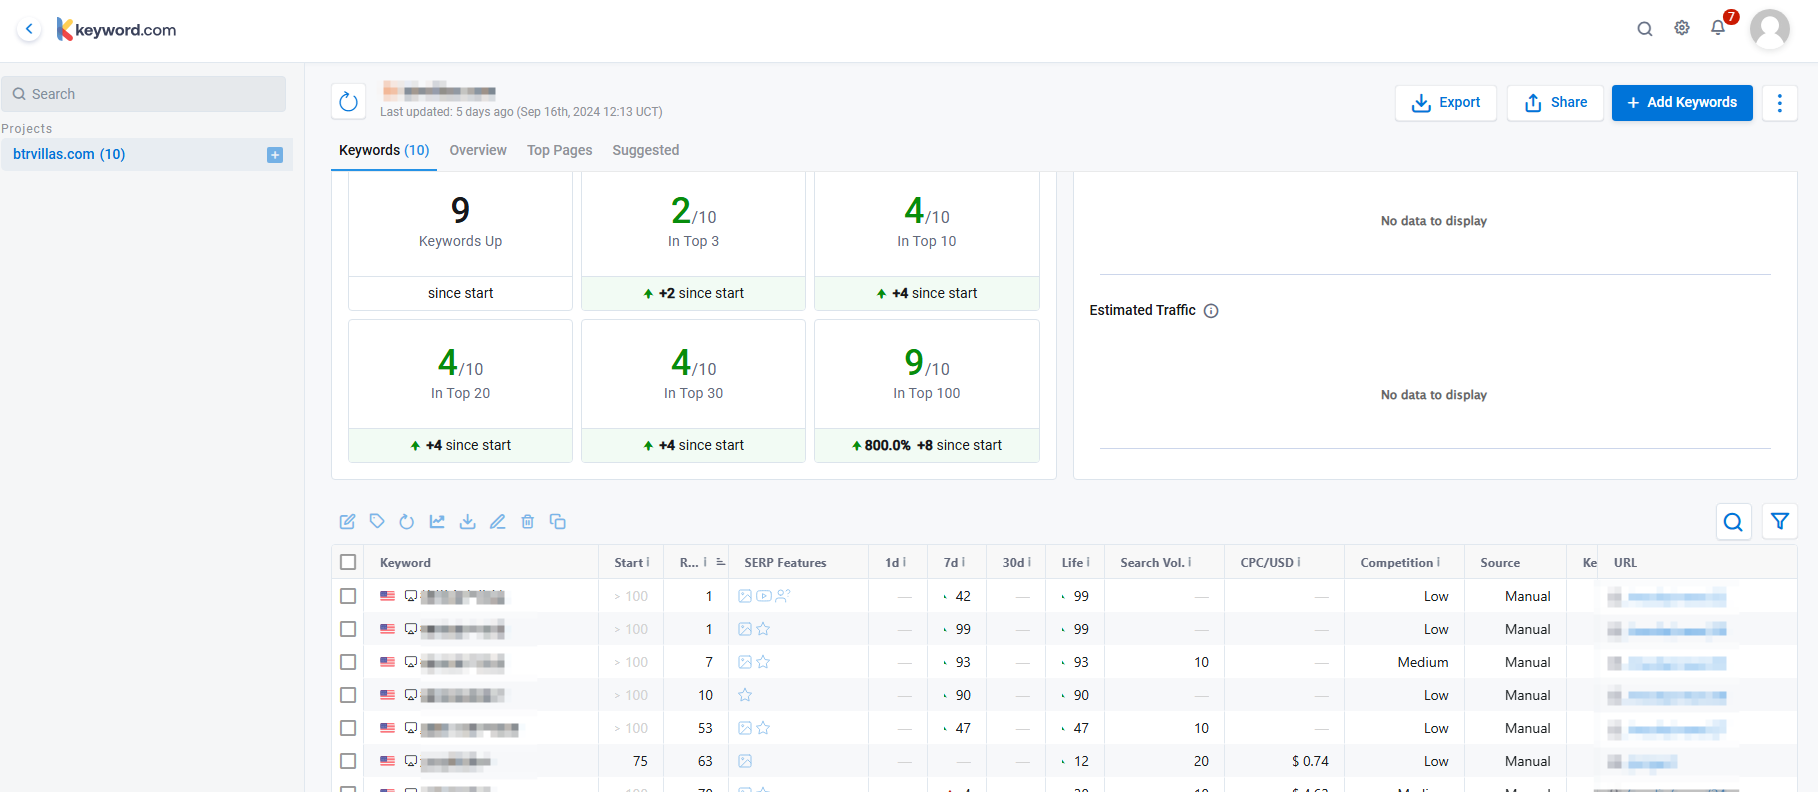
Task: Click the tag icon in keyword toolbar
Action: coord(377,521)
